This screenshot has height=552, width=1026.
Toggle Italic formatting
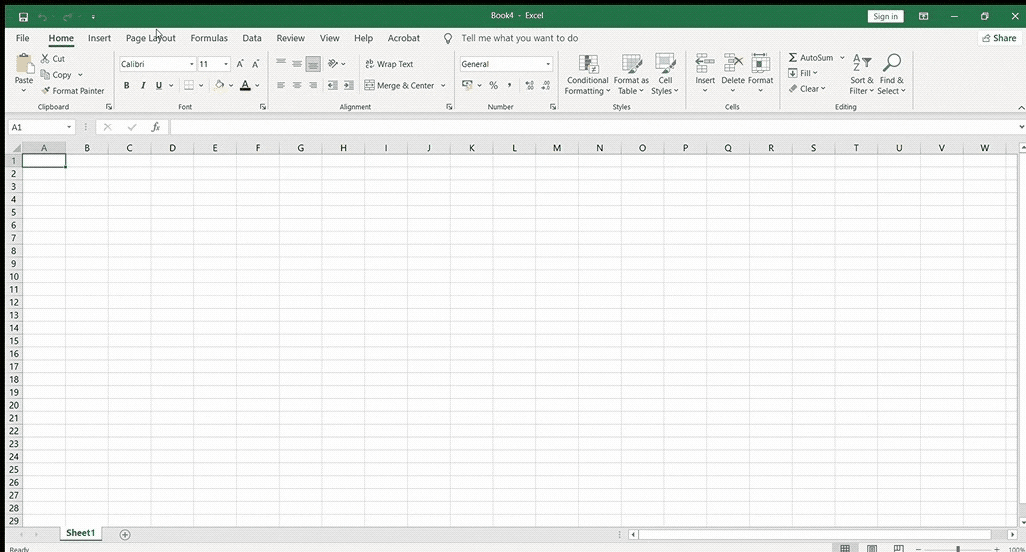pos(143,86)
